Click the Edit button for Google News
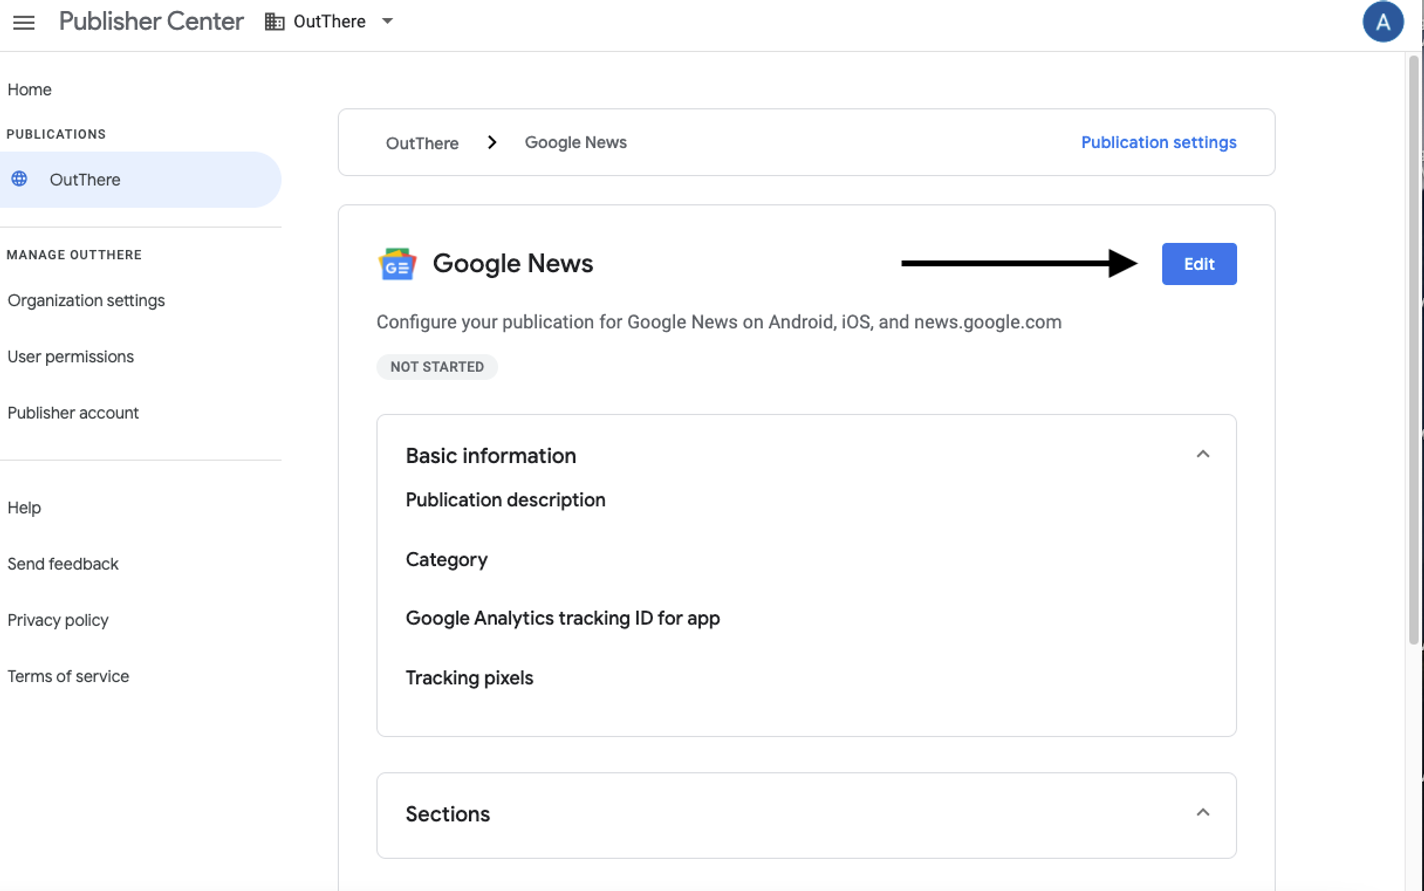The width and height of the screenshot is (1424, 891). (1198, 263)
